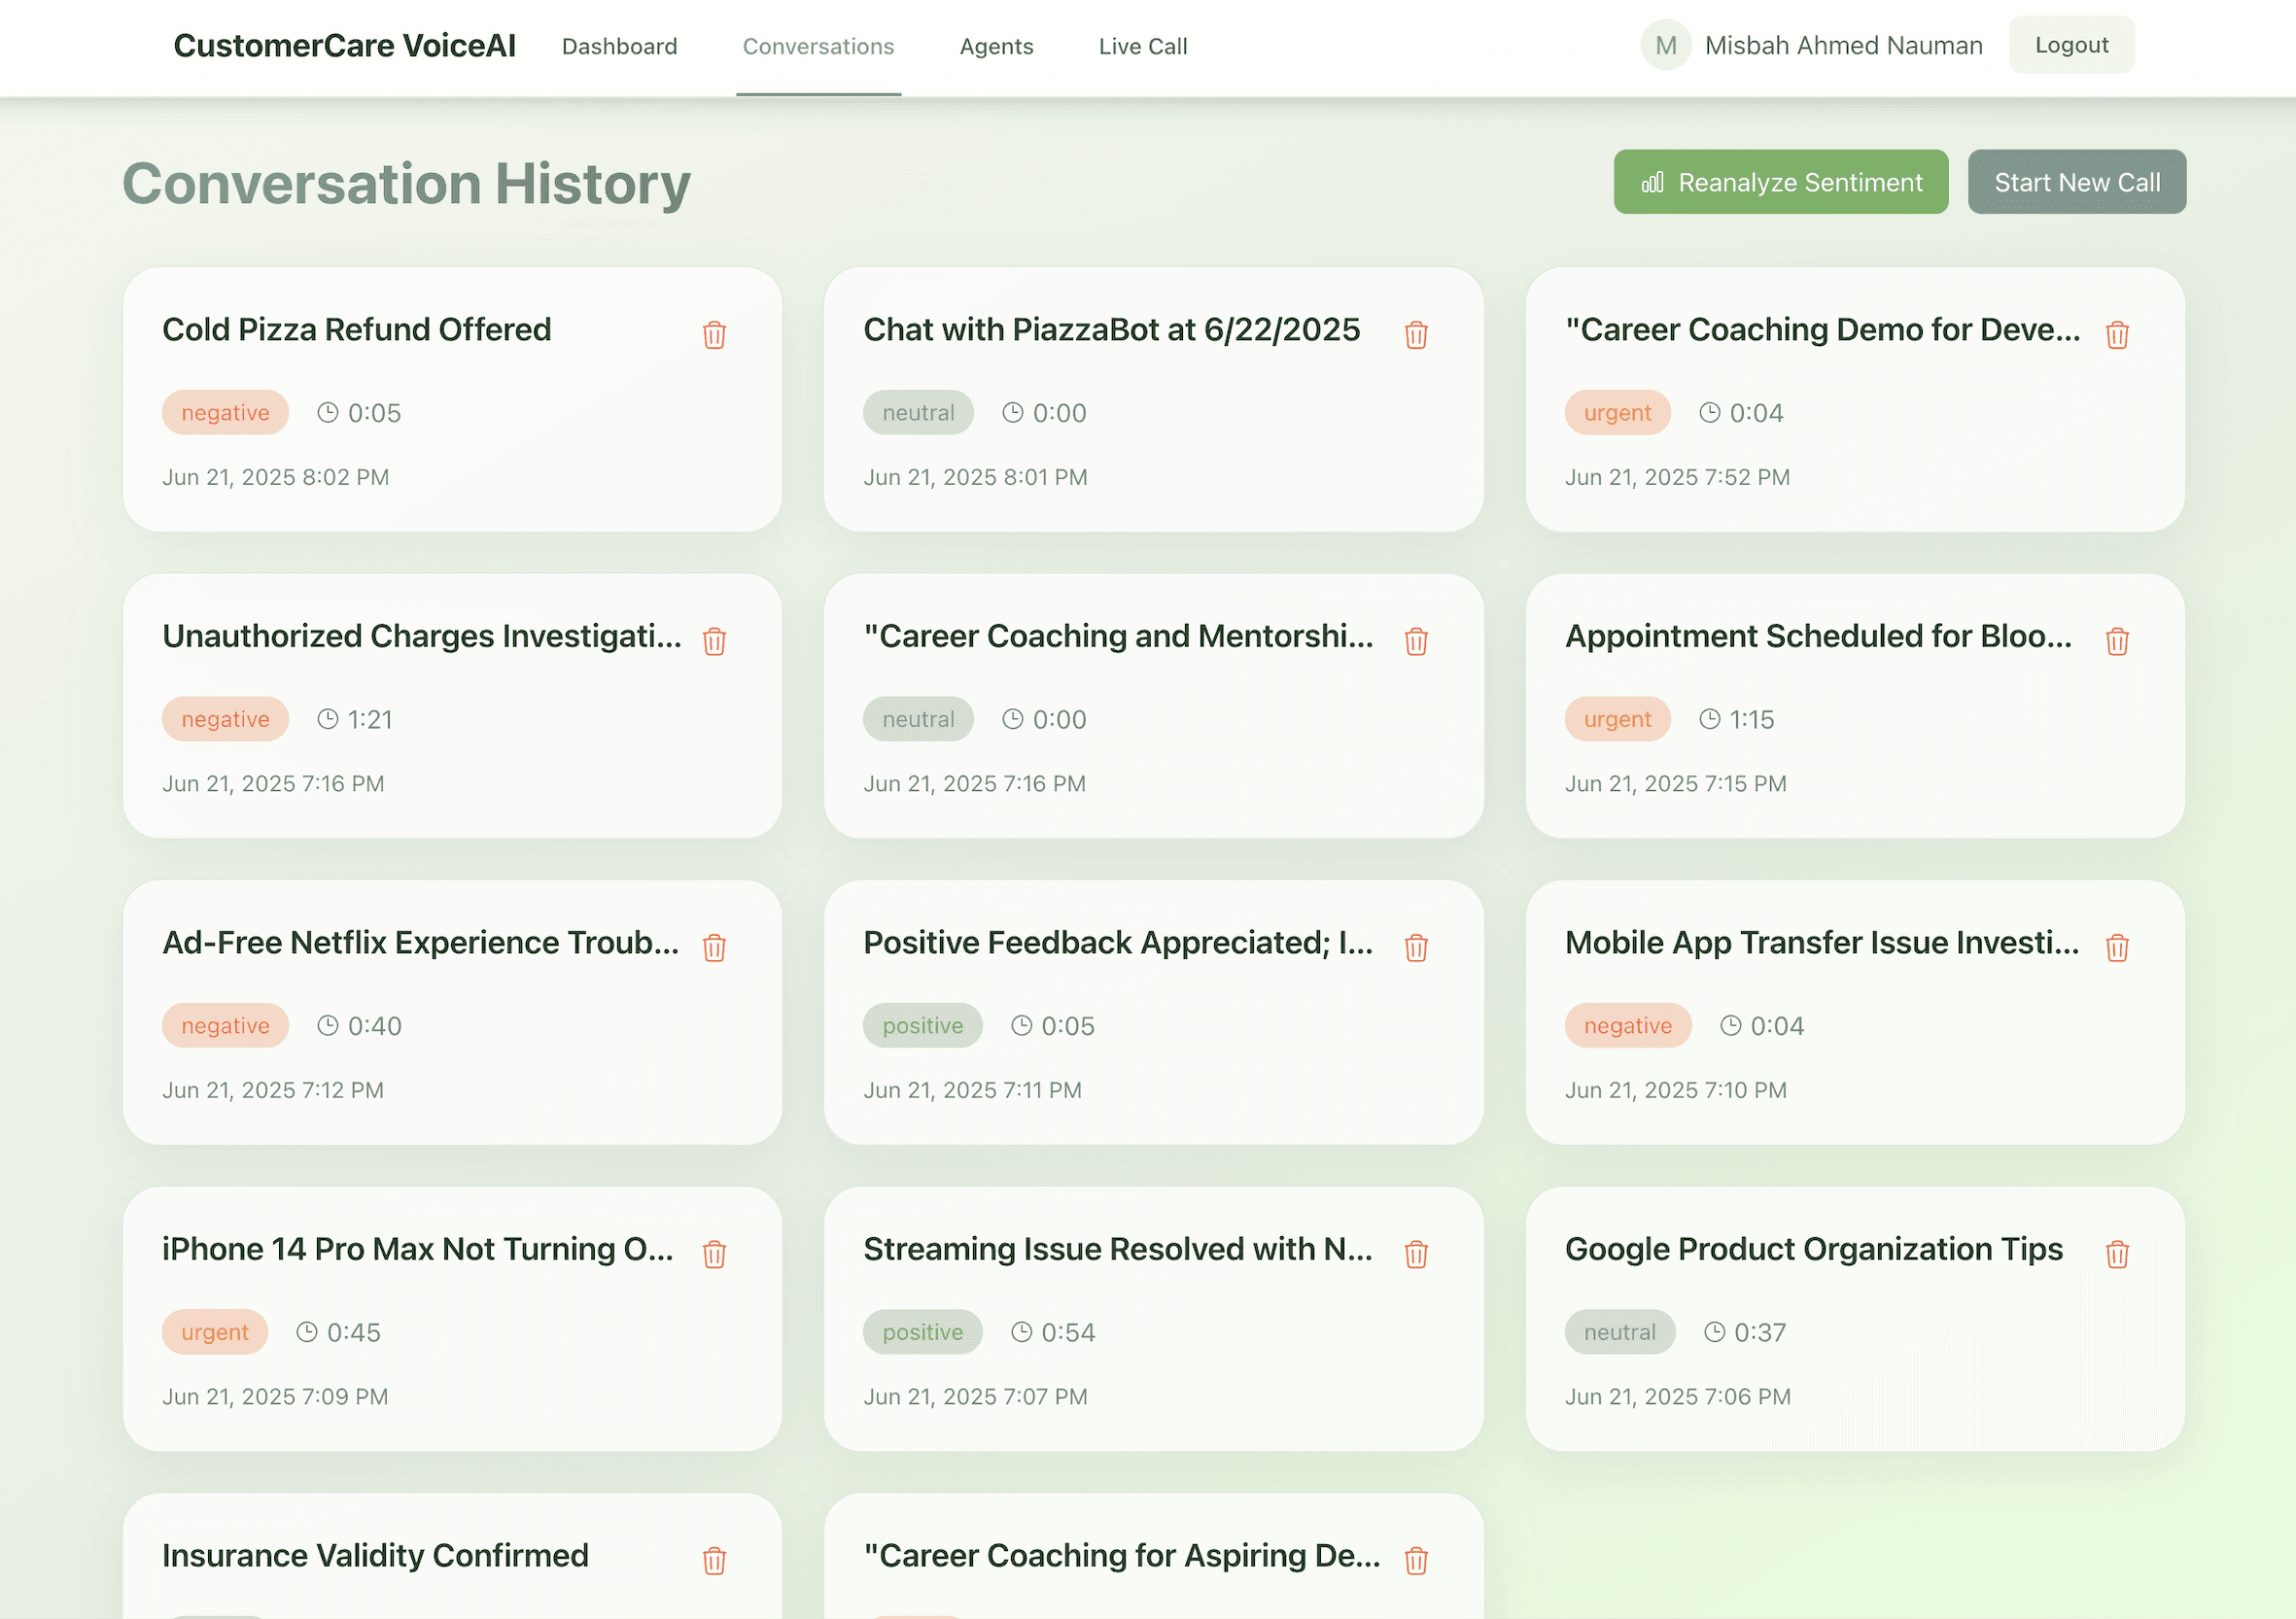Click negative badge on Cold Pizza card
Viewport: 2296px width, 1619px height.
pyautogui.click(x=225, y=412)
